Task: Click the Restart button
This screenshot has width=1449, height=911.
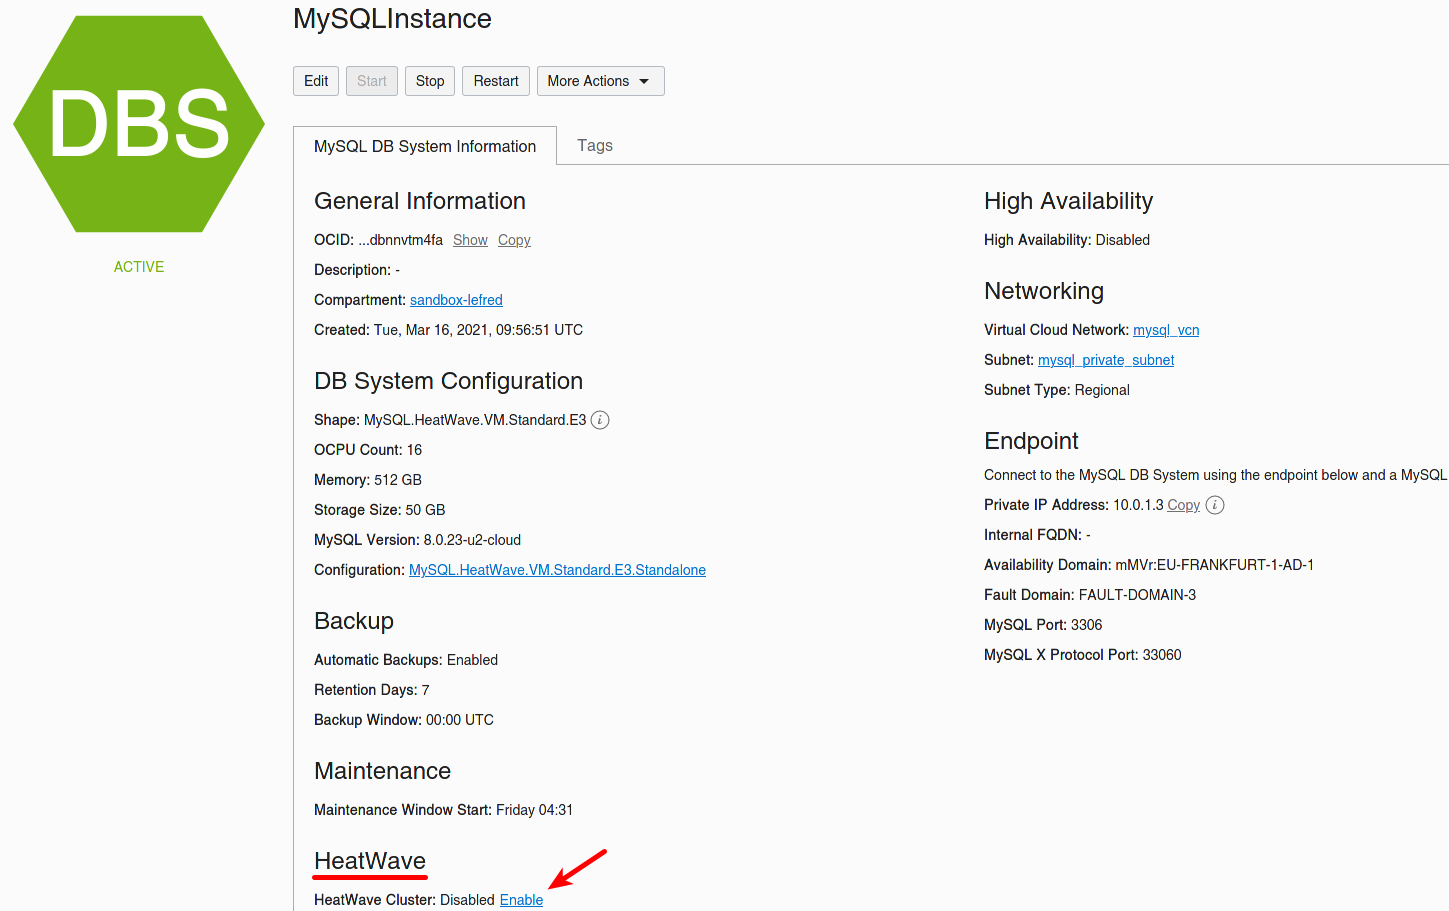Action: click(496, 81)
